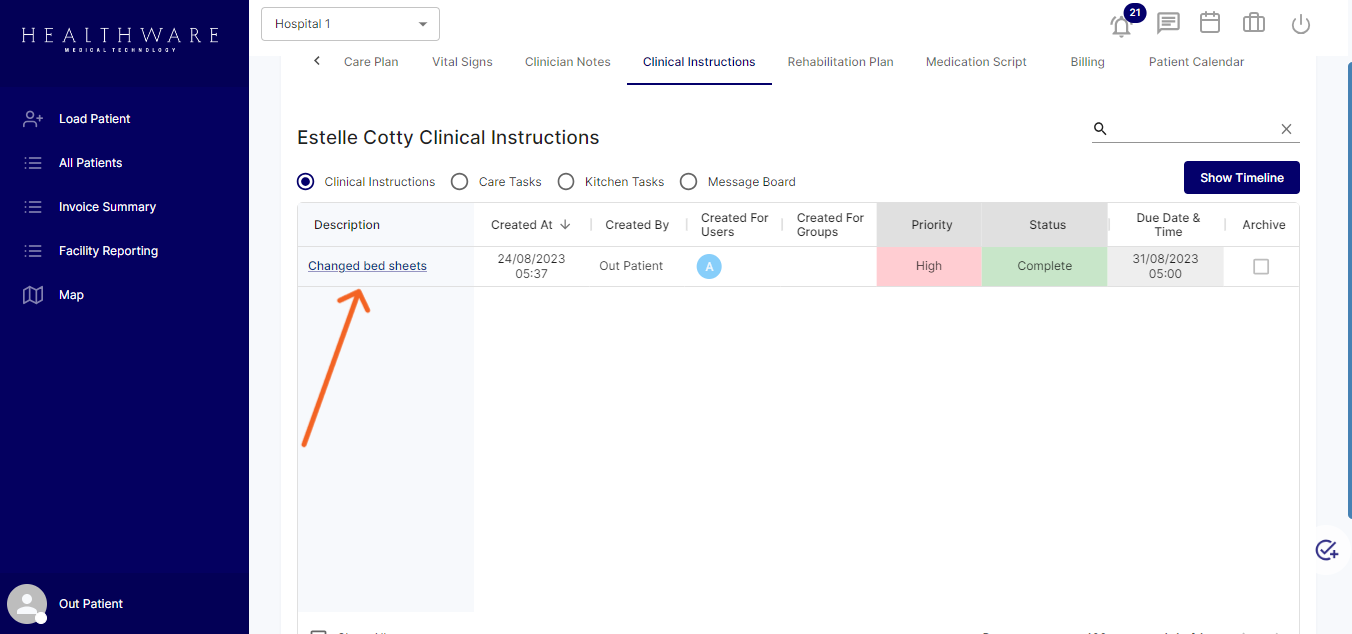Expand the Hospital 1 dropdown
The height and width of the screenshot is (634, 1352).
pos(350,24)
